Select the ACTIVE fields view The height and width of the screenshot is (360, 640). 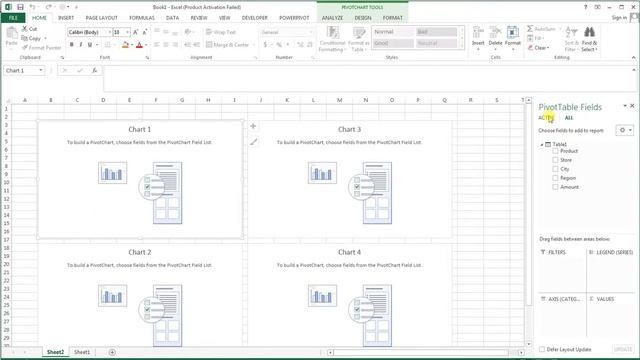click(546, 118)
